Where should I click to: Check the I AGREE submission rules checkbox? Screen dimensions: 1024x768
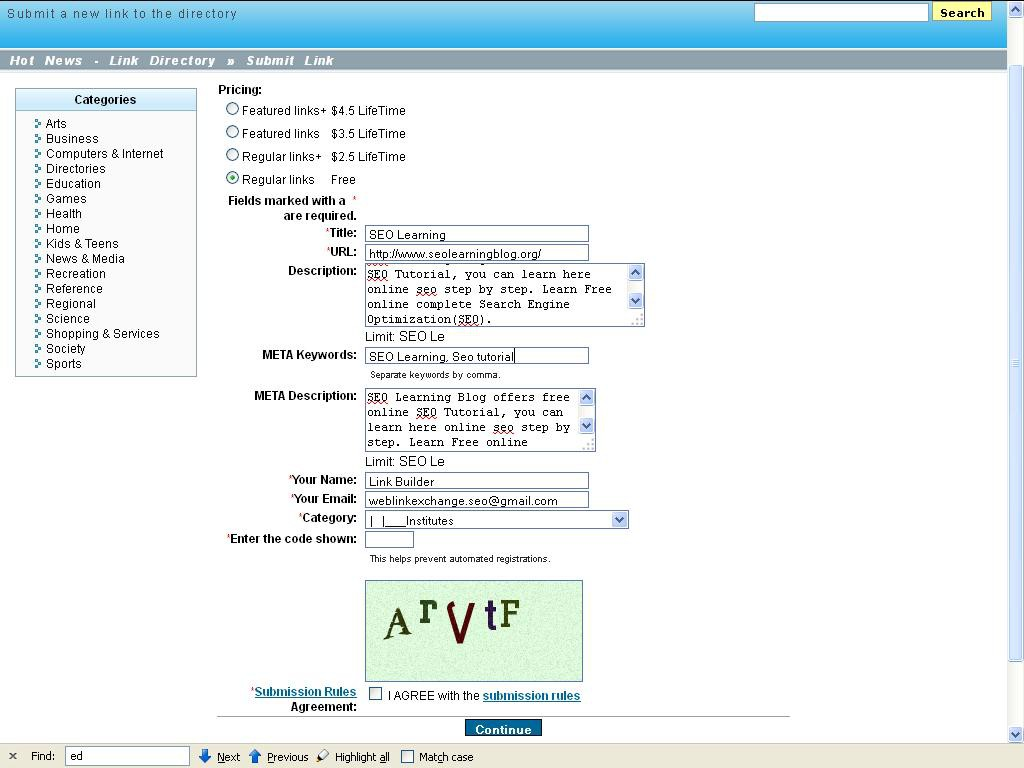(x=376, y=693)
